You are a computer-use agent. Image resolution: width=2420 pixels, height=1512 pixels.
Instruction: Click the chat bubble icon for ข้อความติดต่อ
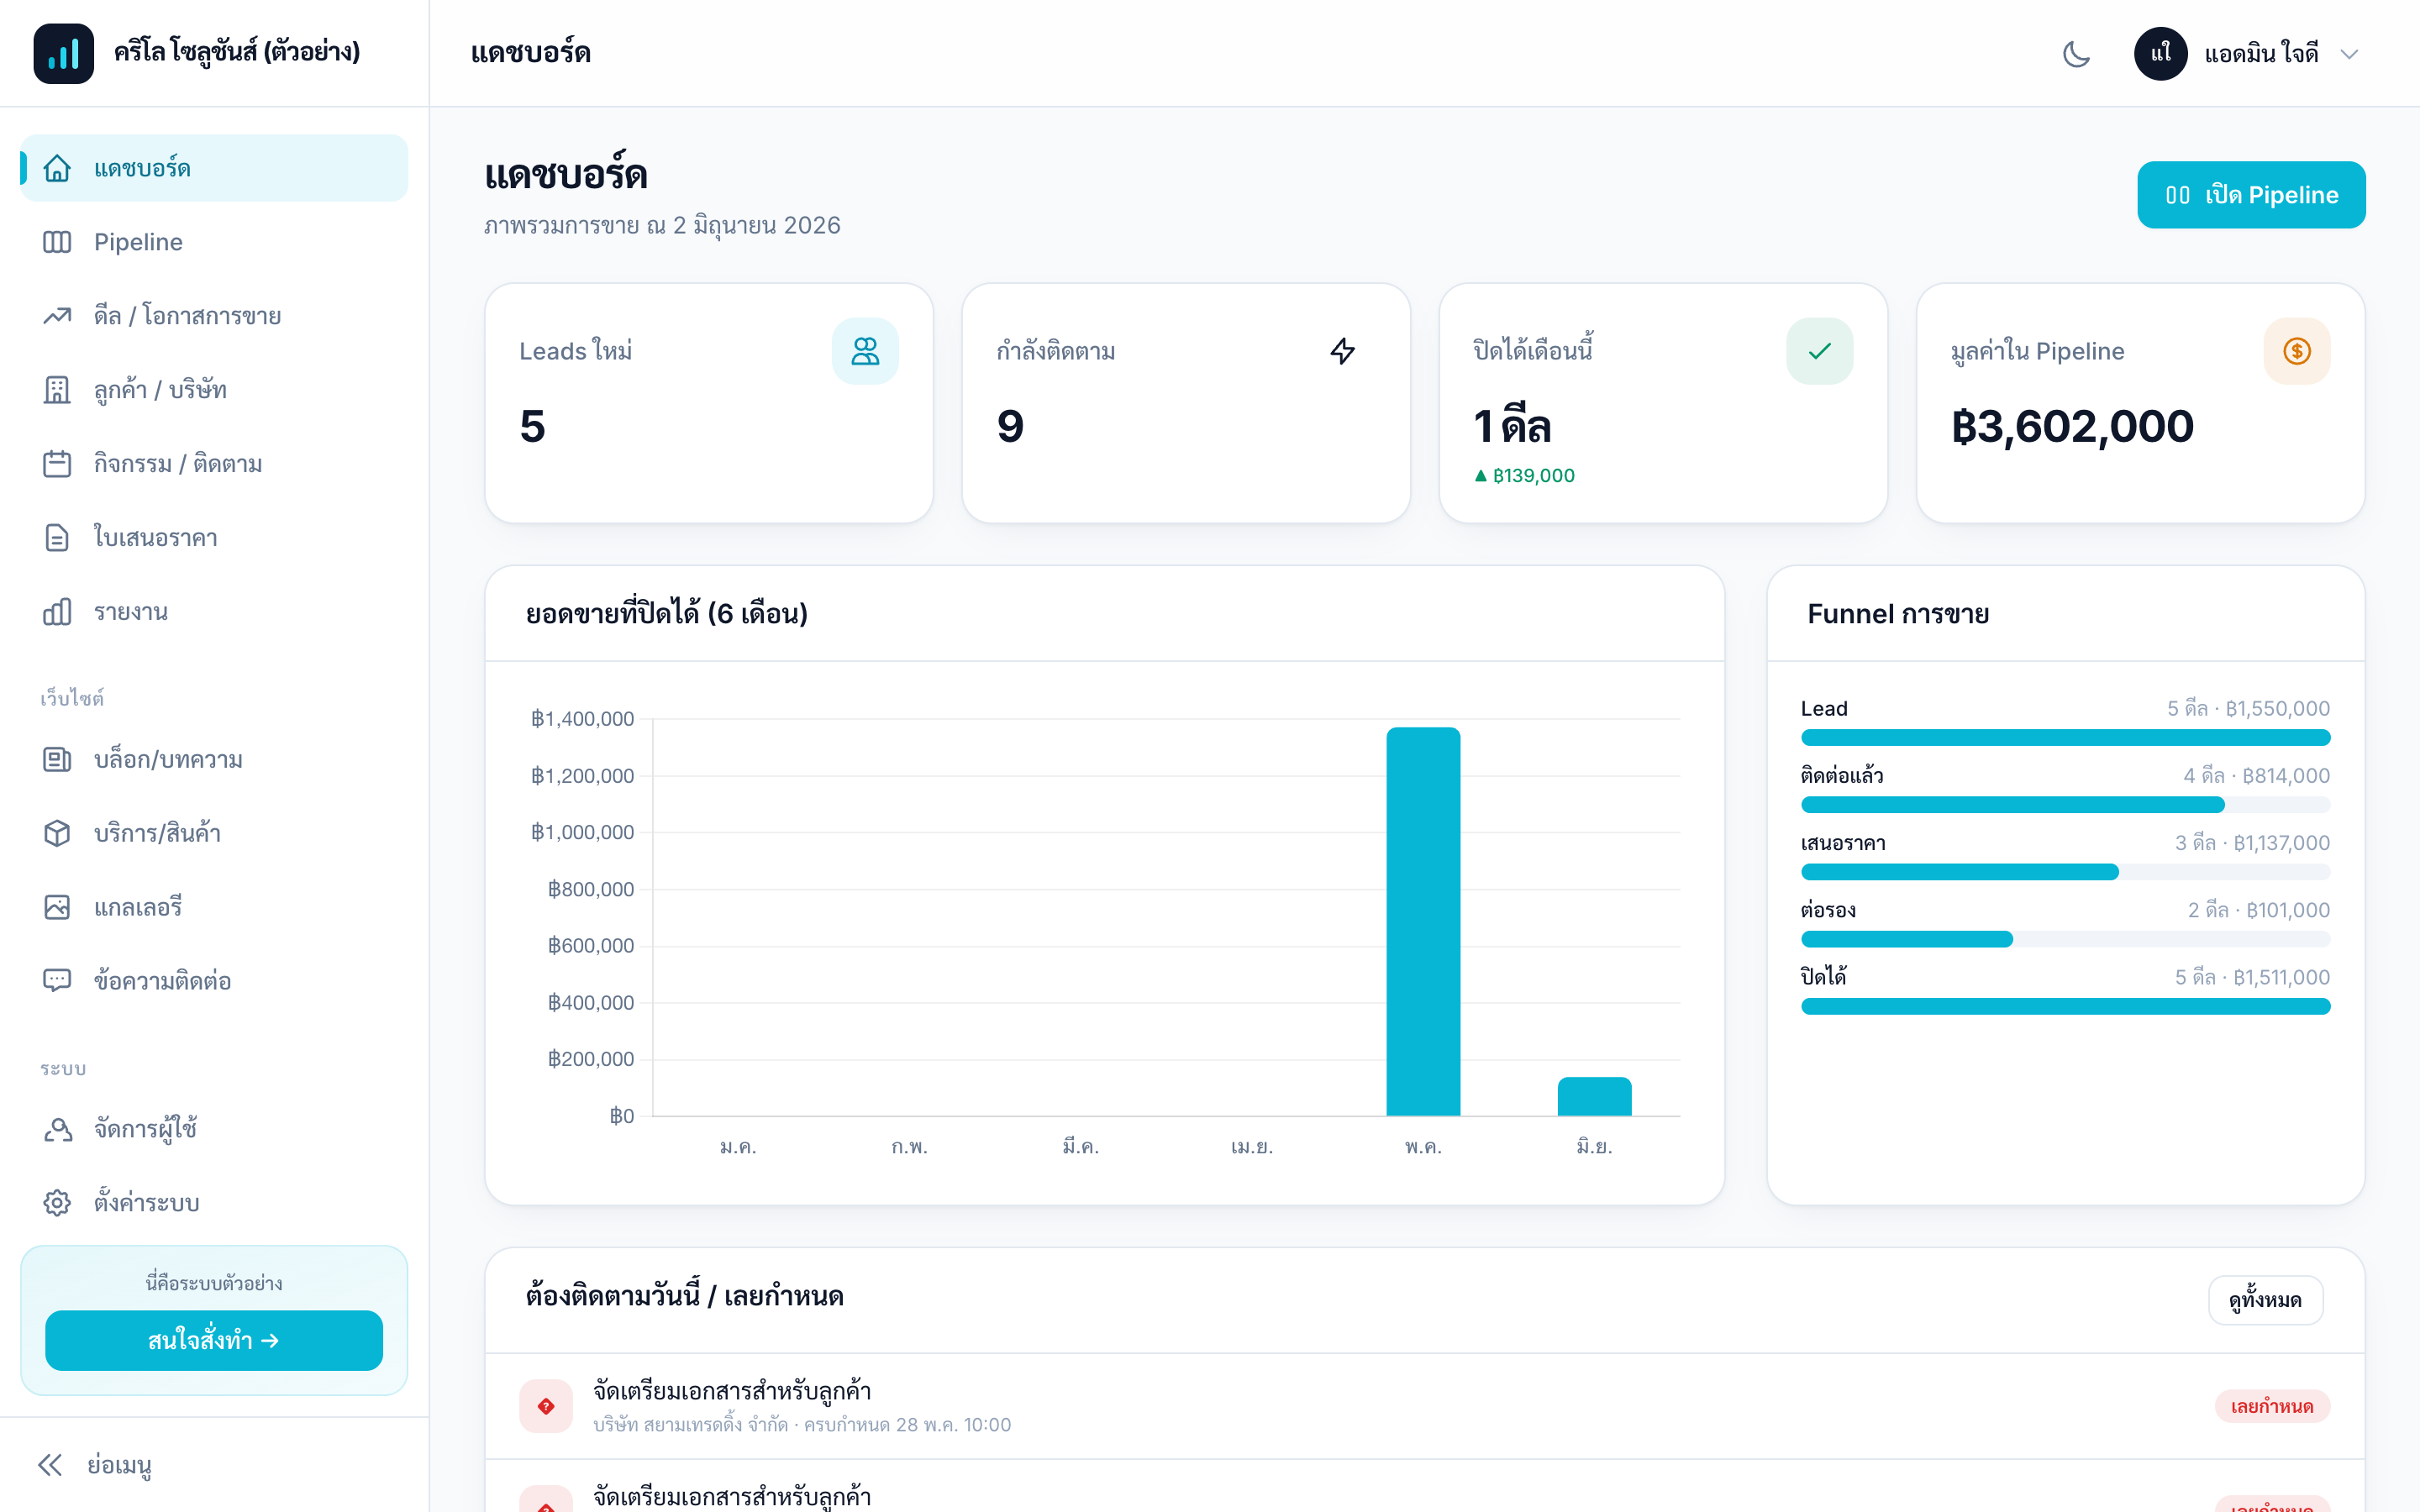point(57,981)
